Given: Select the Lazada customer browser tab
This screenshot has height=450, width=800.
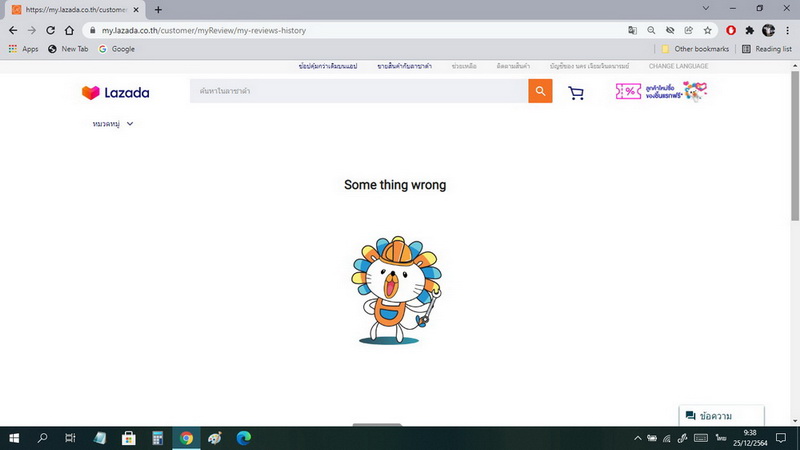Looking at the screenshot, I should pyautogui.click(x=76, y=10).
